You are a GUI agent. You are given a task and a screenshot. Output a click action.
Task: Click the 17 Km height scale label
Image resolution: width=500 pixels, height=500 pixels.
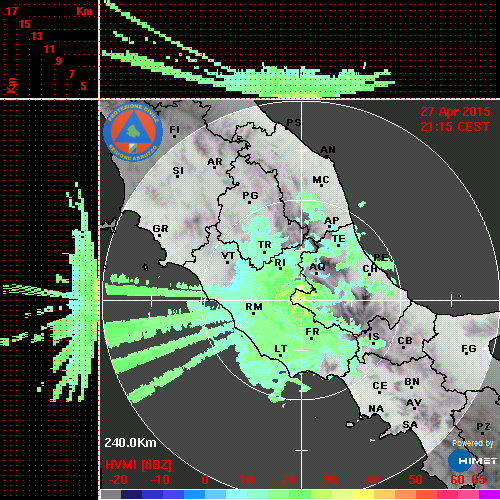[11, 11]
